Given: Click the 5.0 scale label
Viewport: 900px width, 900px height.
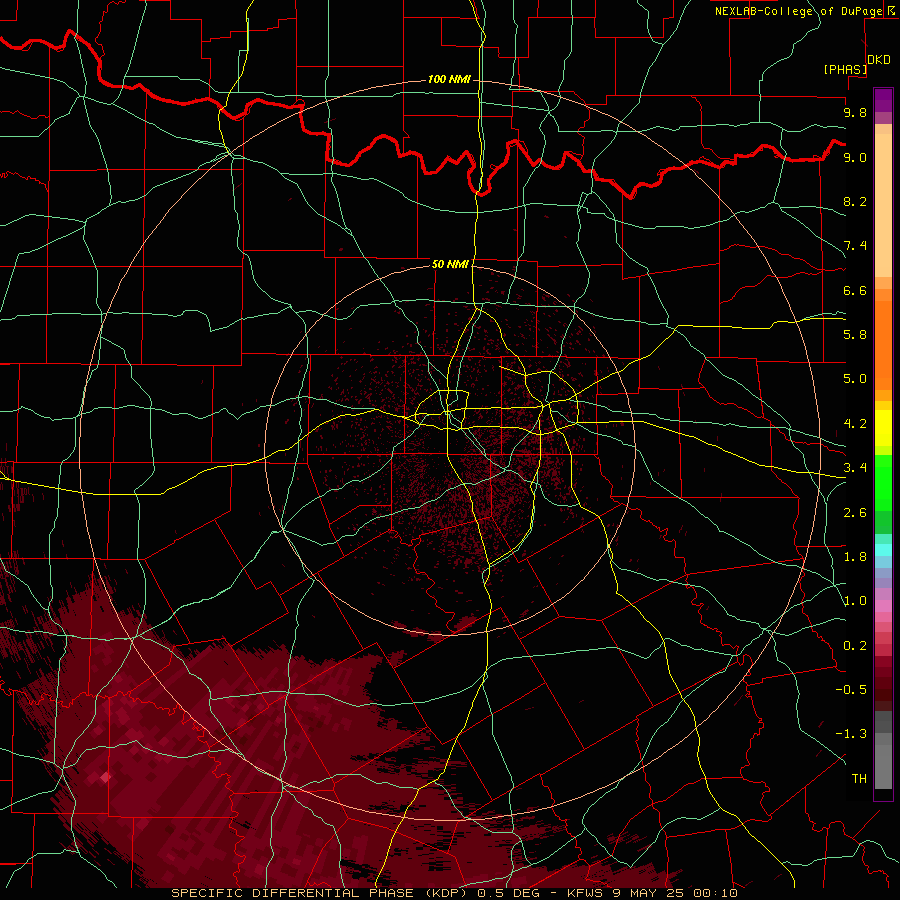Looking at the screenshot, I should coord(855,379).
